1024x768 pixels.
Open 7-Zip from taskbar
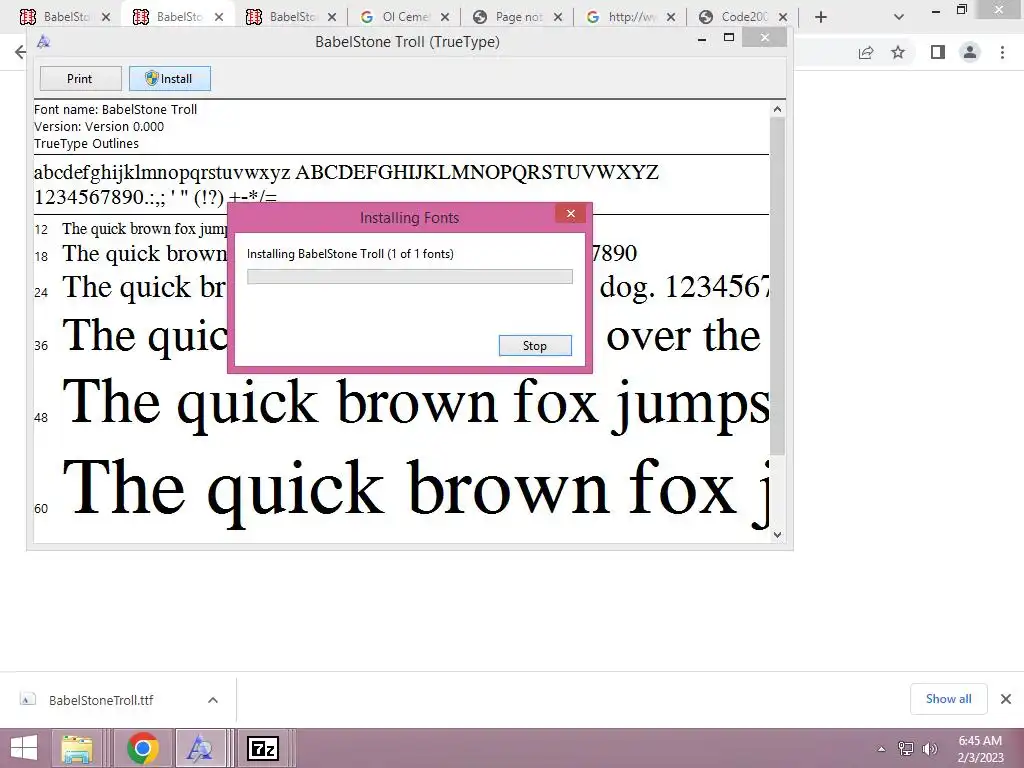[x=263, y=748]
